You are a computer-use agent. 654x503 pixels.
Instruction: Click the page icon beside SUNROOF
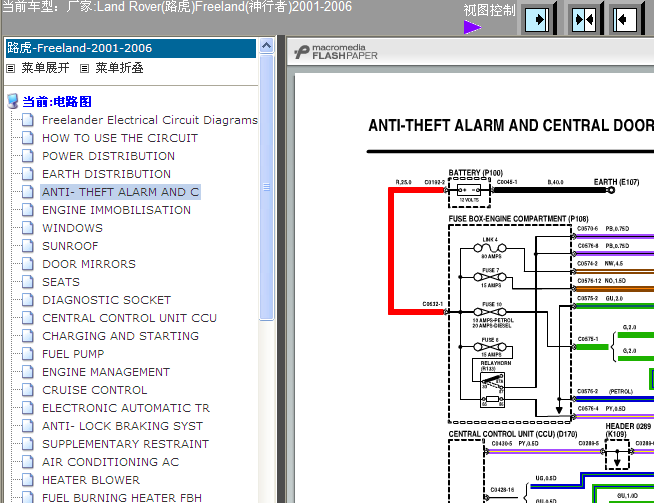(x=28, y=246)
